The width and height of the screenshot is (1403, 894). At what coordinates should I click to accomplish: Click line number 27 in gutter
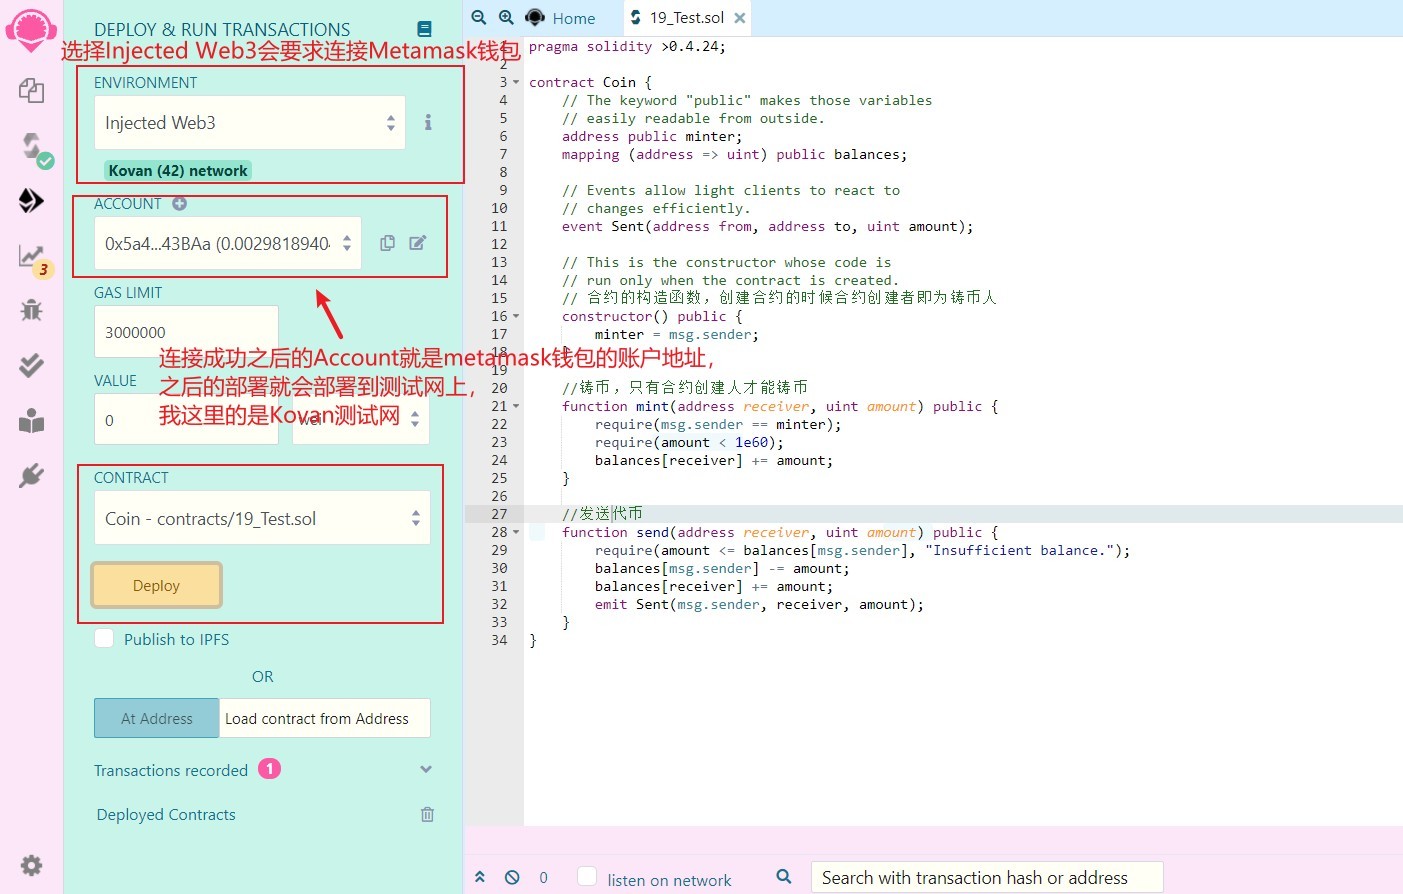(x=499, y=514)
